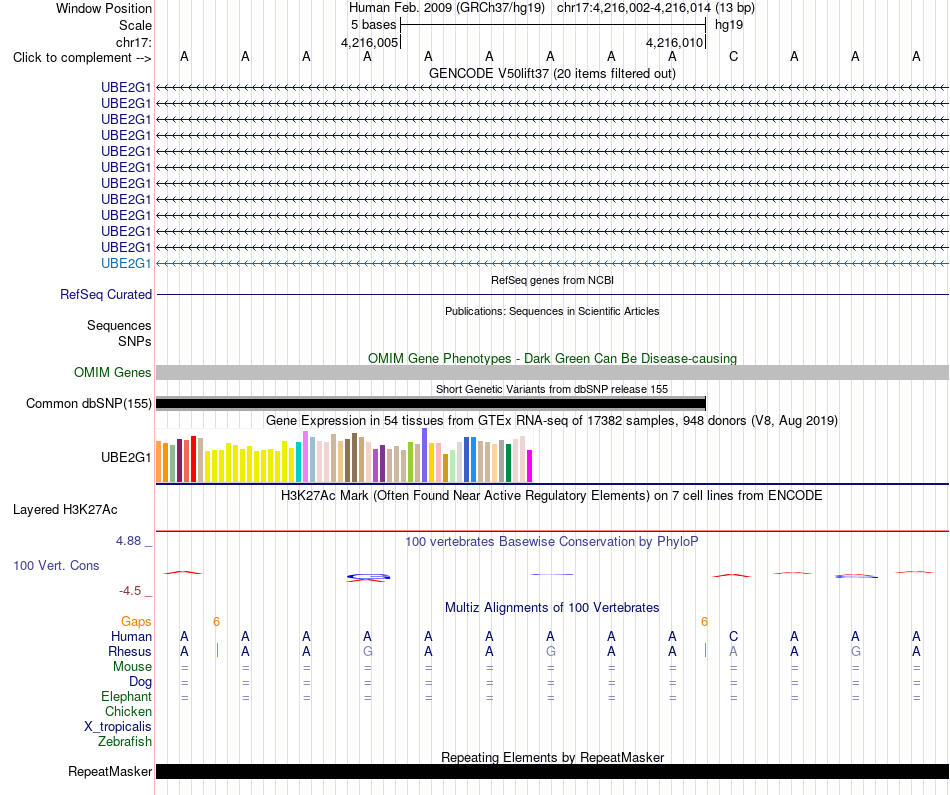Open the OMIM Gene Phenotypes track title
Image resolution: width=950 pixels, height=795 pixels.
(552, 359)
